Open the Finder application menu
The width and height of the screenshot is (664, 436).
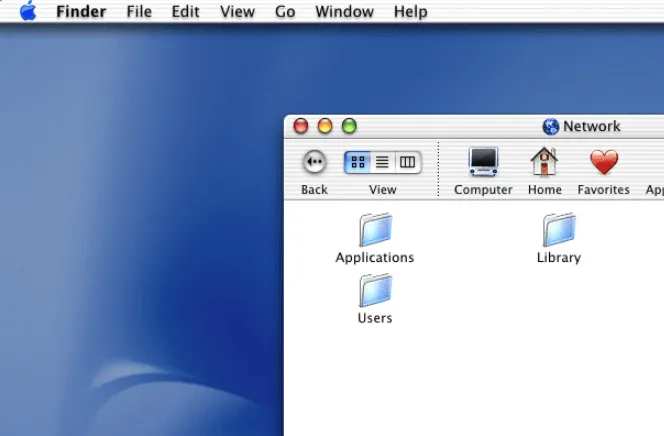(81, 11)
